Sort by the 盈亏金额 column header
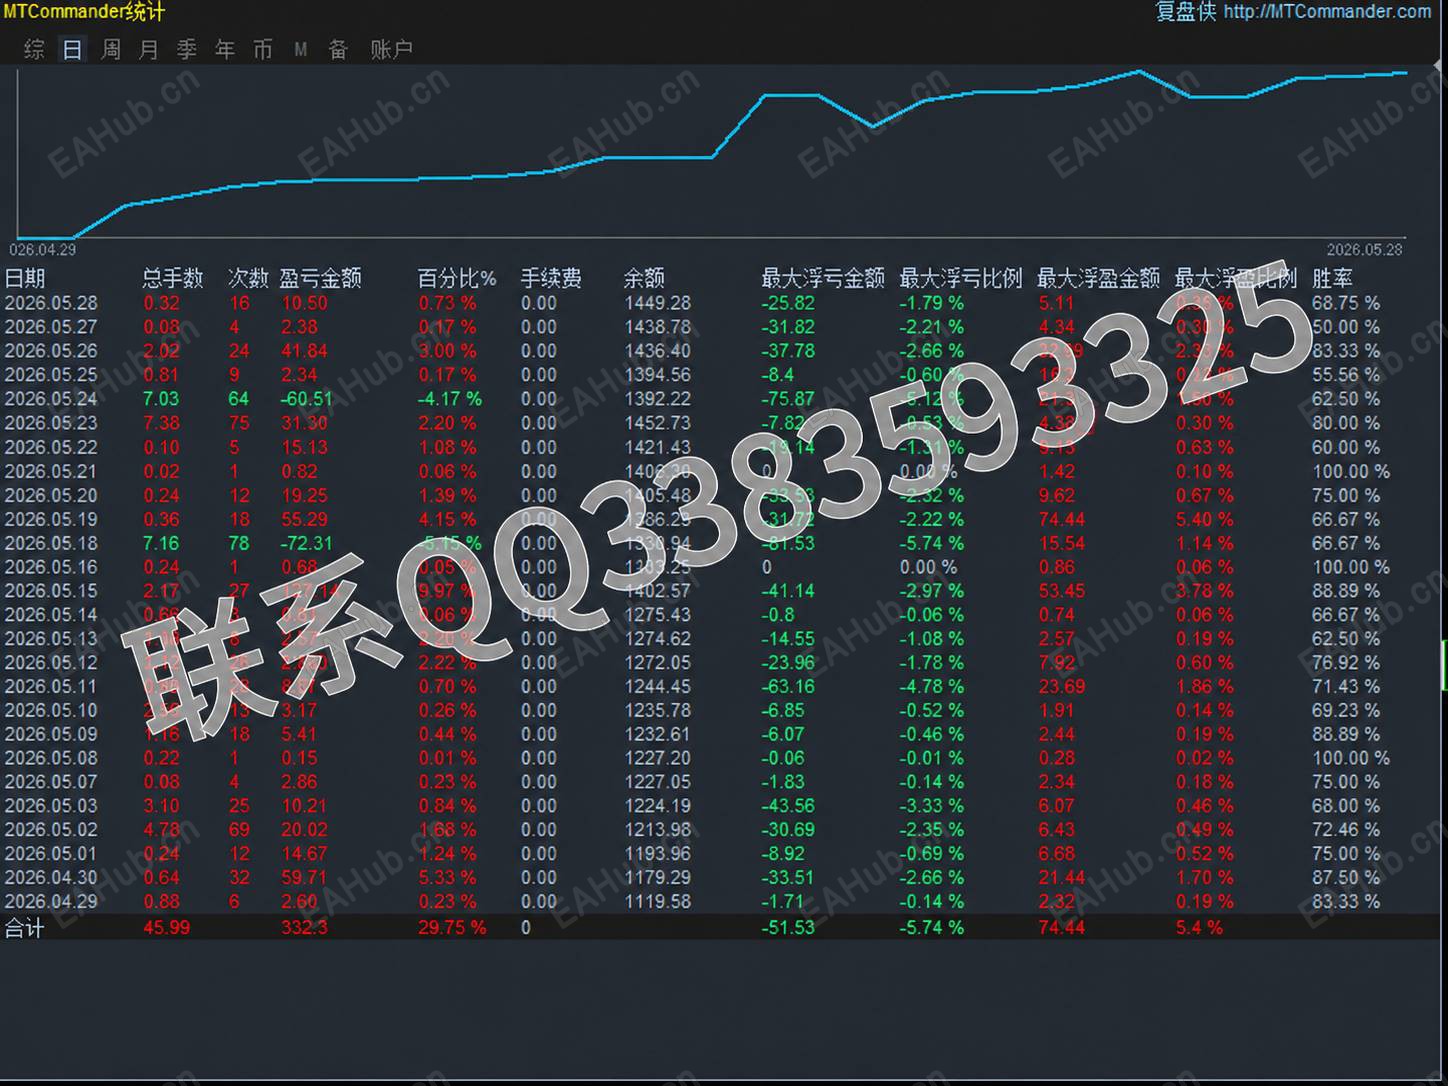 pyautogui.click(x=320, y=278)
